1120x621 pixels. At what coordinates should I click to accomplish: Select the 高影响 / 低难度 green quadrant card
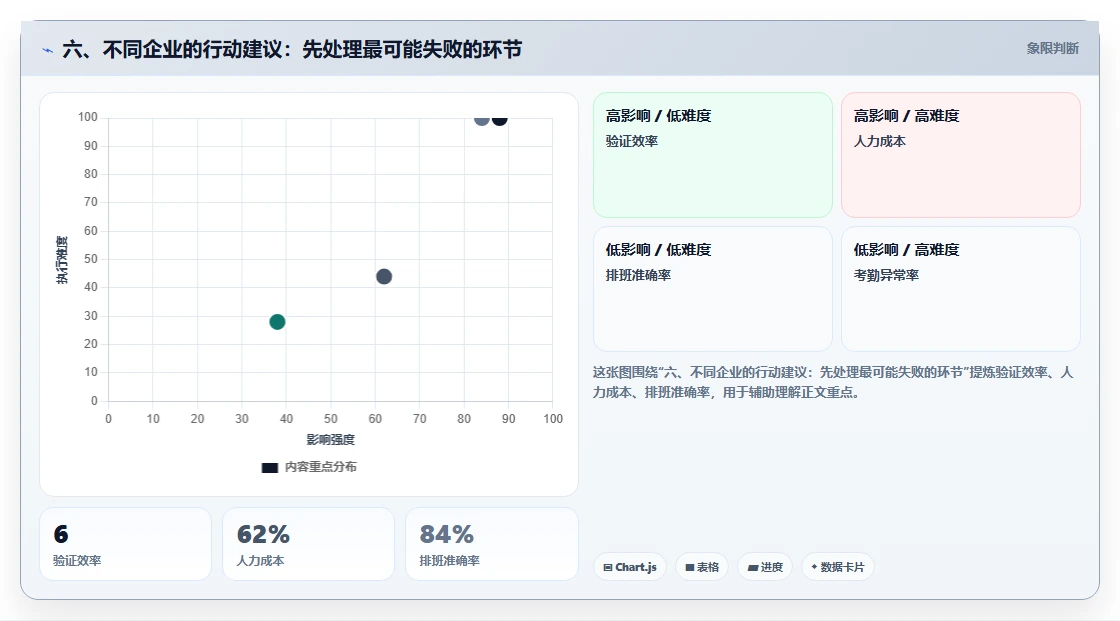[x=713, y=154]
